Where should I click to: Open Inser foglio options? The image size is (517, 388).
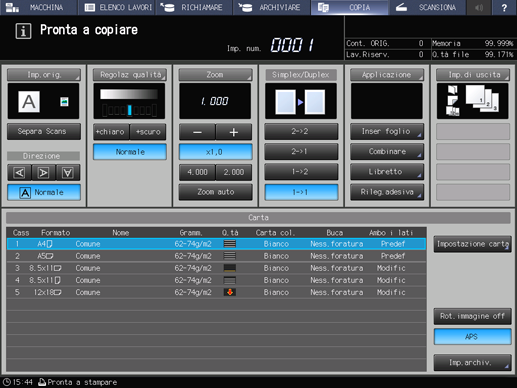tap(387, 132)
